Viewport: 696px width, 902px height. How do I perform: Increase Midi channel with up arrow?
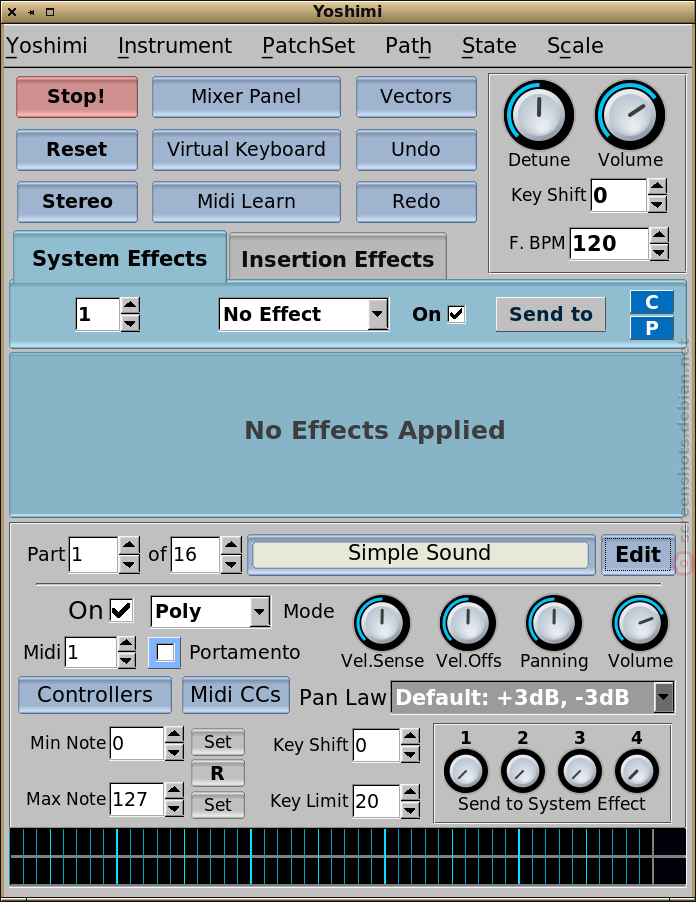127,644
